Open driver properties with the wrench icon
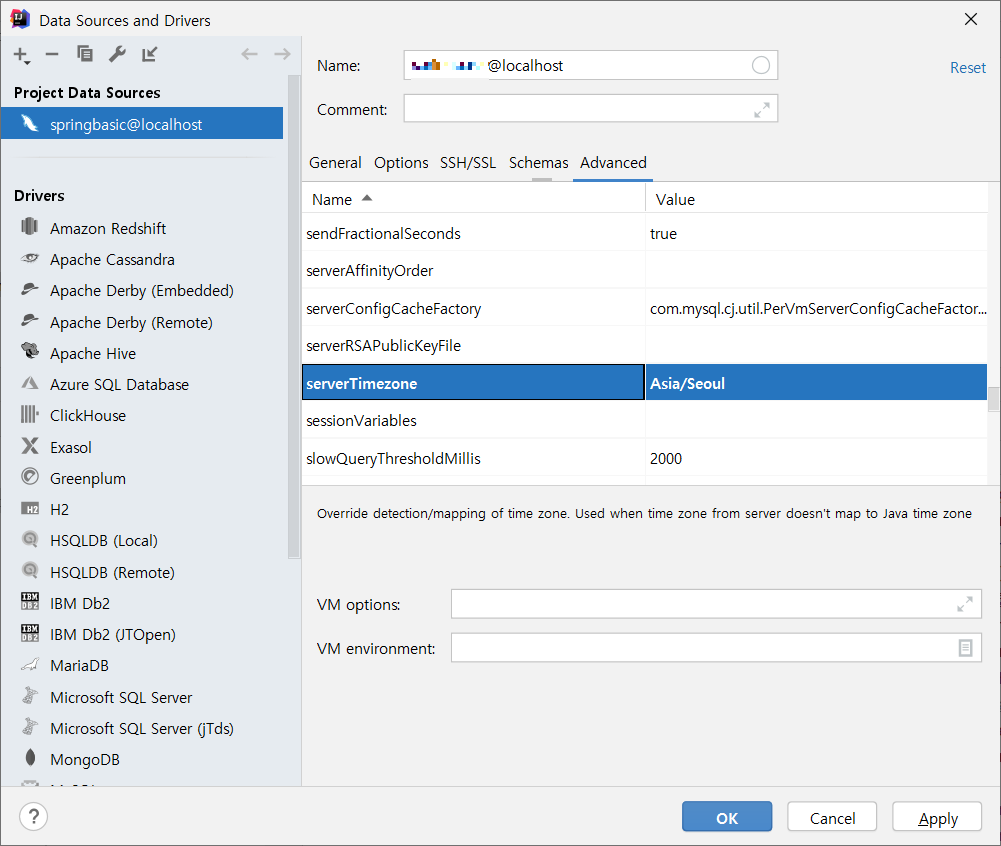Viewport: 1001px width, 846px height. pyautogui.click(x=117, y=55)
